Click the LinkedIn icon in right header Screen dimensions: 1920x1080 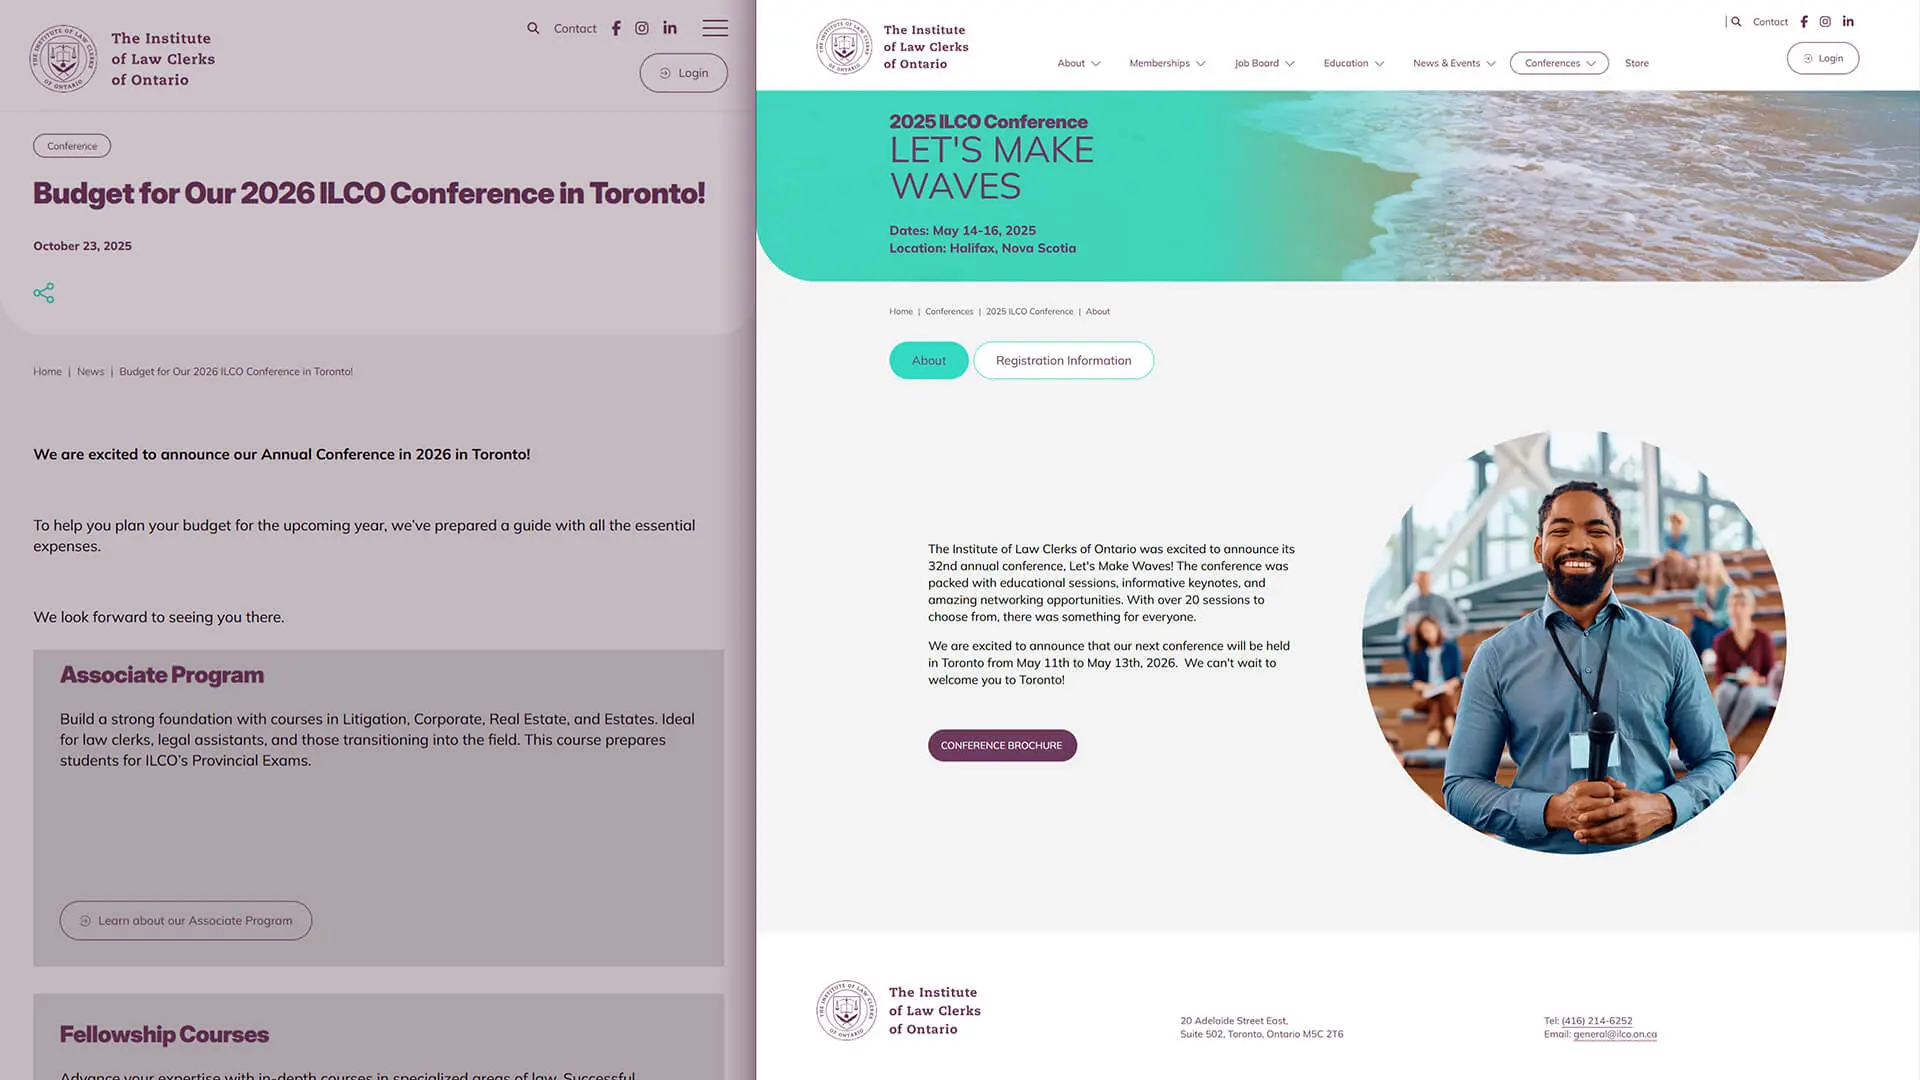(1848, 21)
